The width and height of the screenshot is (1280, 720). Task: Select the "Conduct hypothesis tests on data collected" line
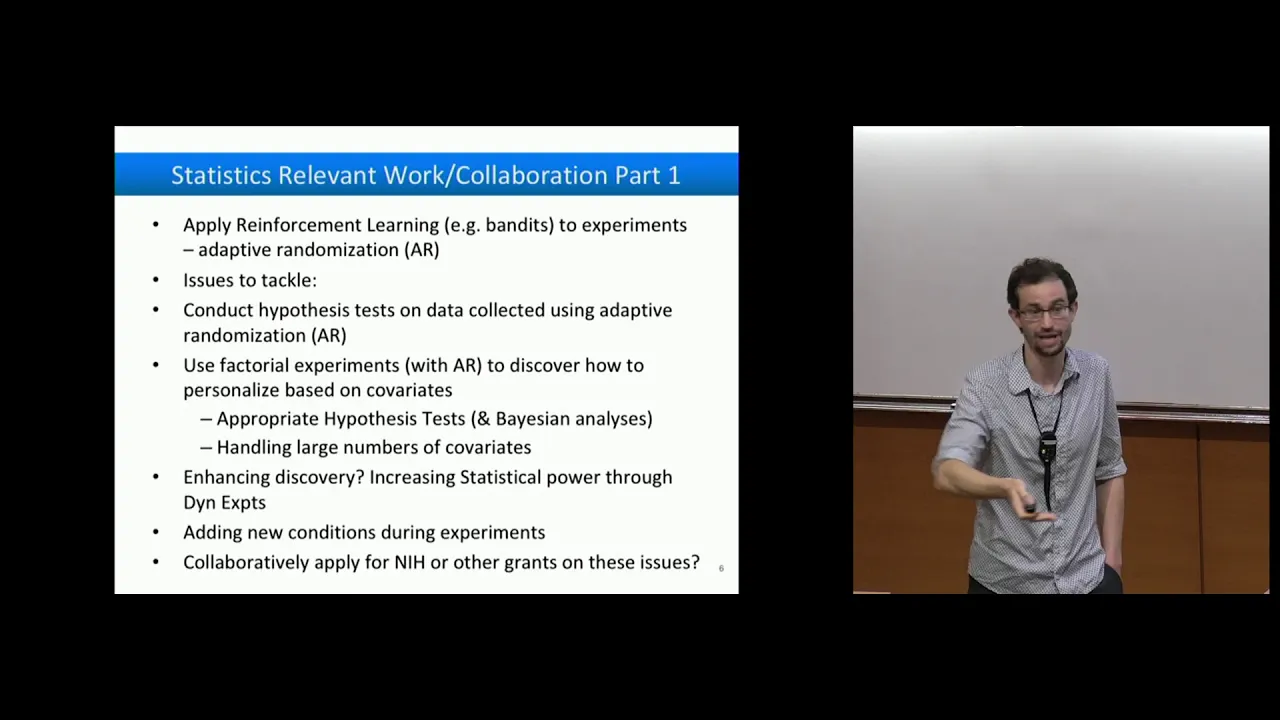point(428,310)
